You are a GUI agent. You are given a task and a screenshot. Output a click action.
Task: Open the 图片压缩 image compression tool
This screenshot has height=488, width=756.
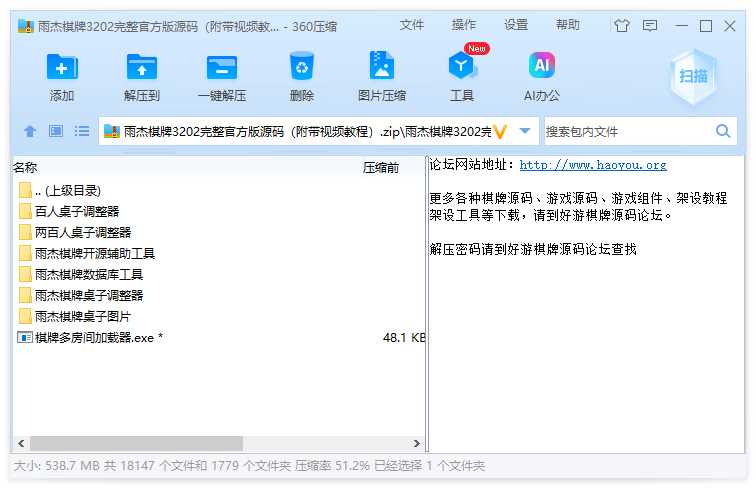click(382, 66)
